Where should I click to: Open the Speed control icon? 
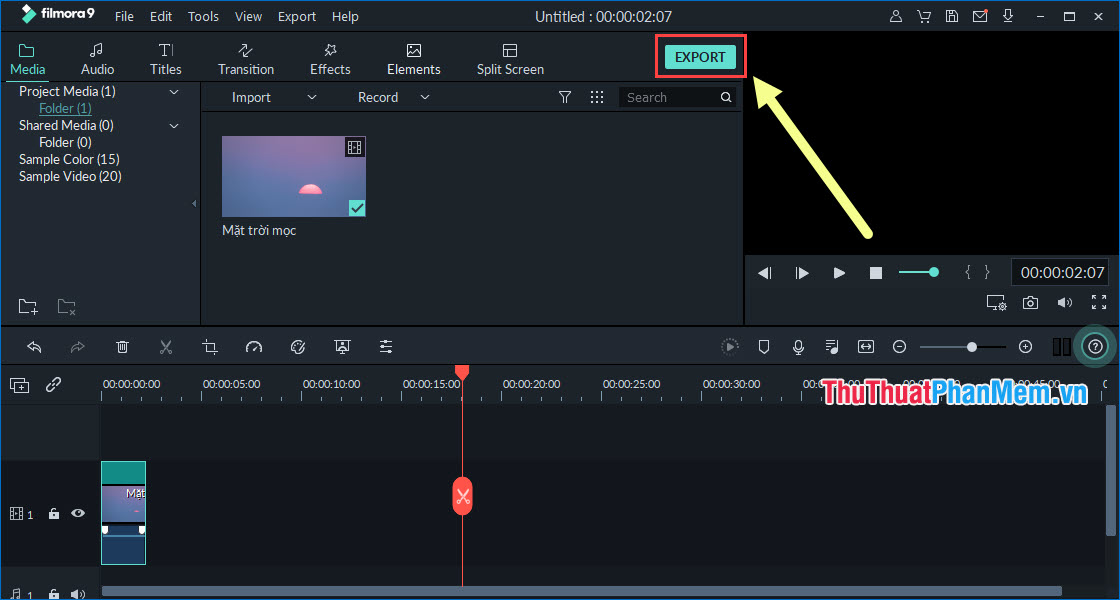(x=254, y=346)
